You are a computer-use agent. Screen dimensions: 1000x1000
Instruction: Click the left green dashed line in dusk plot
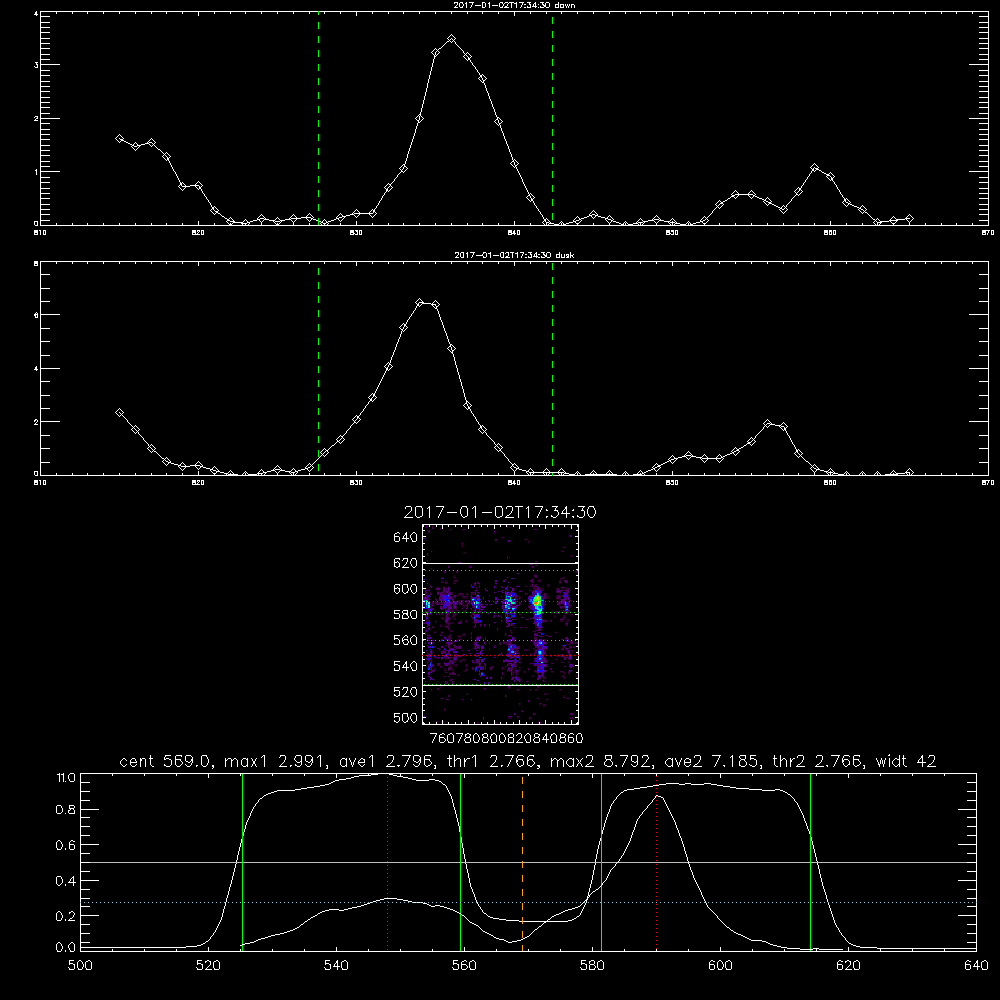(318, 369)
